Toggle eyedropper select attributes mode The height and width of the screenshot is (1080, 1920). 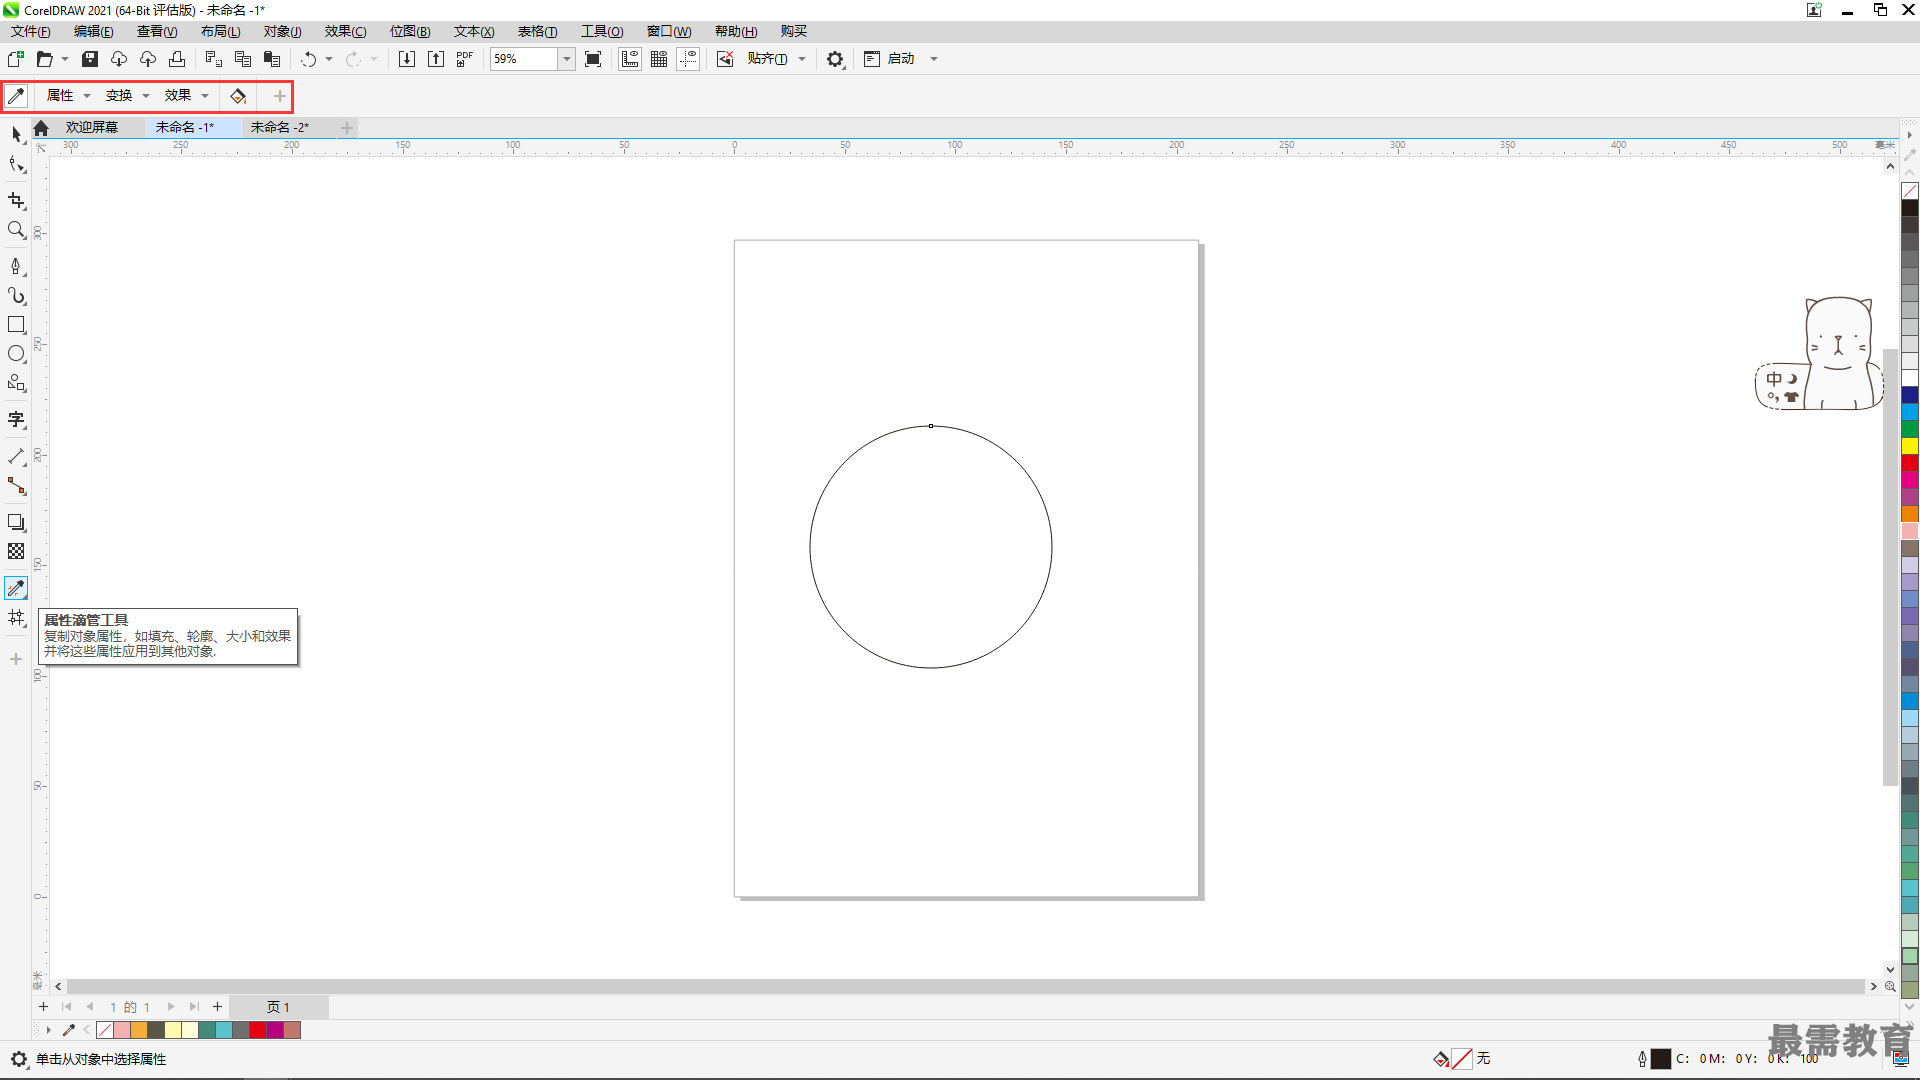point(16,96)
